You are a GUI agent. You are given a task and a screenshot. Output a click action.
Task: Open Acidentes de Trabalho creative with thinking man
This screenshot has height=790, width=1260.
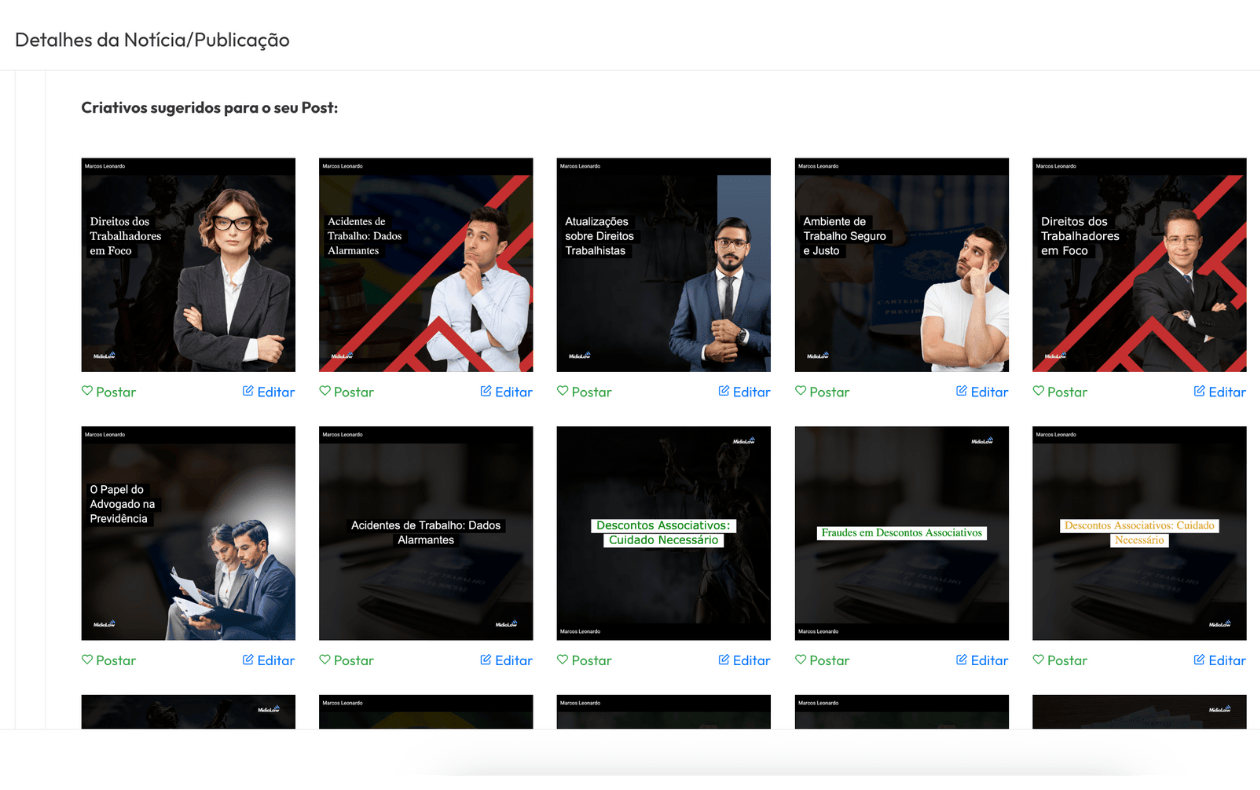tap(426, 265)
